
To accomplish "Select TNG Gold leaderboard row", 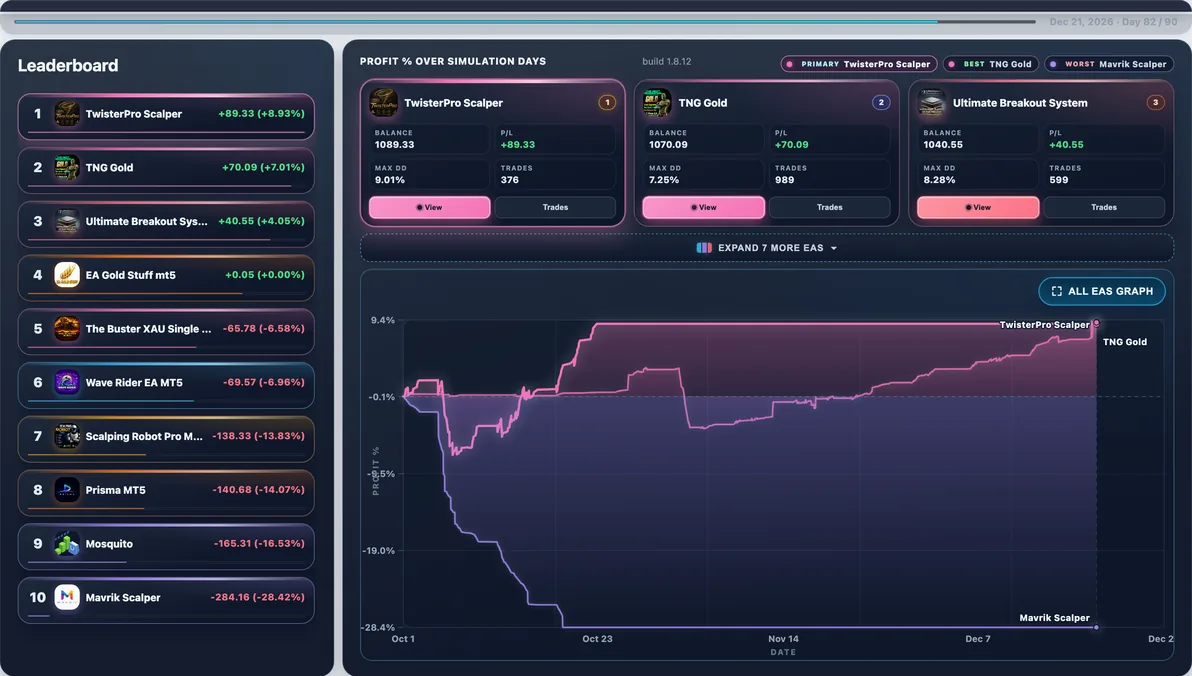I will [166, 170].
